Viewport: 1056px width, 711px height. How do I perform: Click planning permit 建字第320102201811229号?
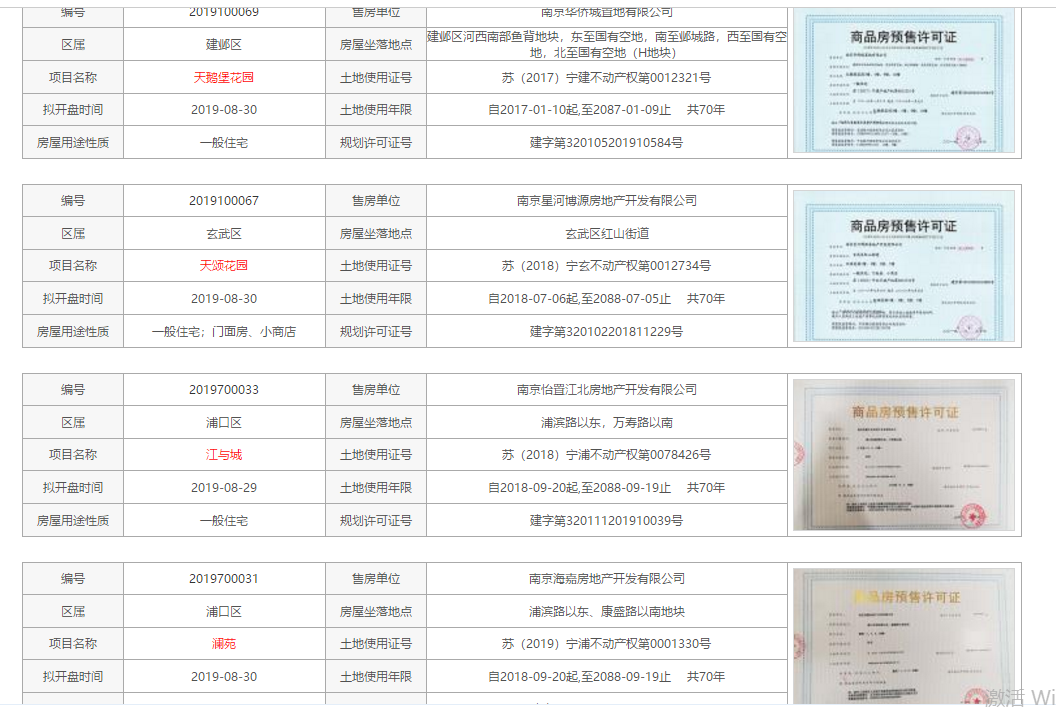point(606,332)
